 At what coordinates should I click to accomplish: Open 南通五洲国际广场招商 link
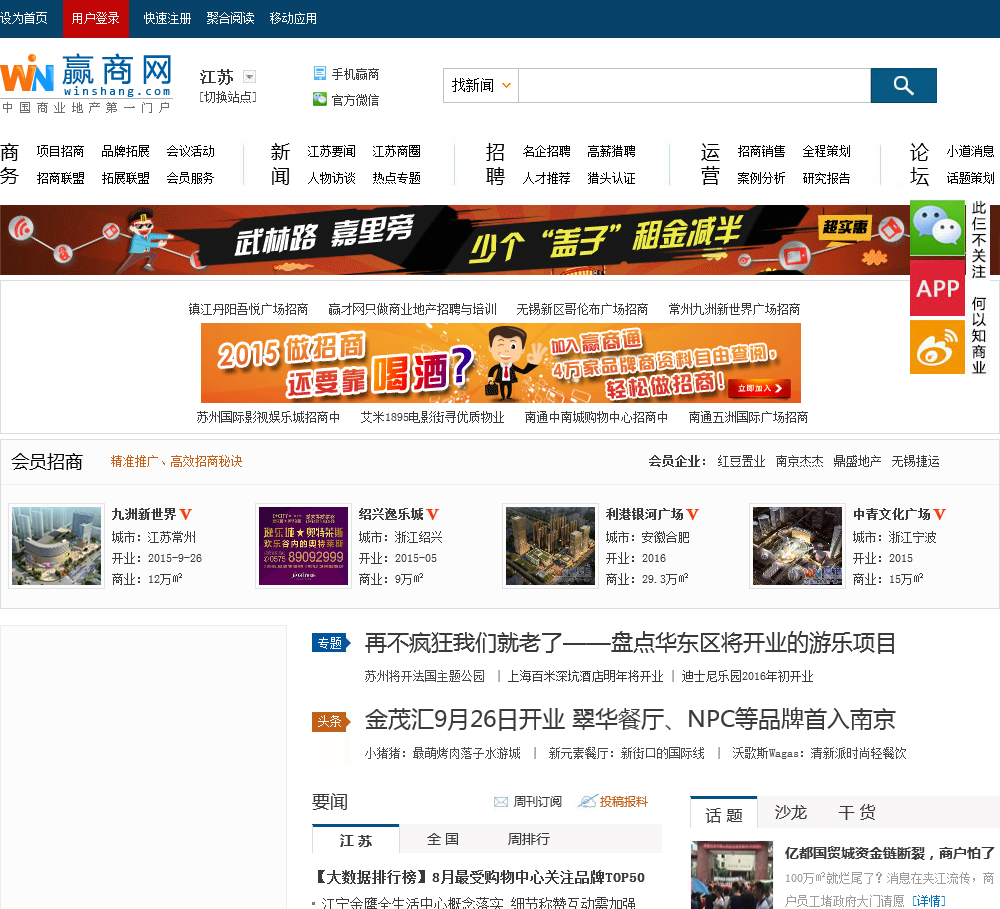[x=748, y=417]
